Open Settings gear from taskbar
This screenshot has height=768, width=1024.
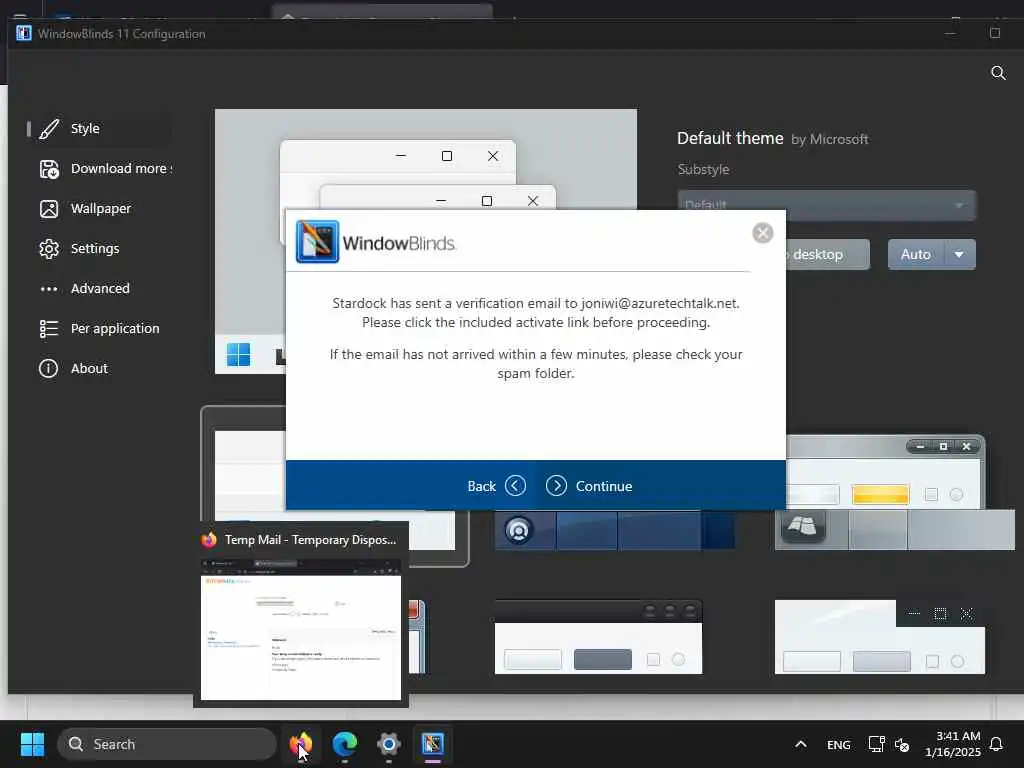389,744
